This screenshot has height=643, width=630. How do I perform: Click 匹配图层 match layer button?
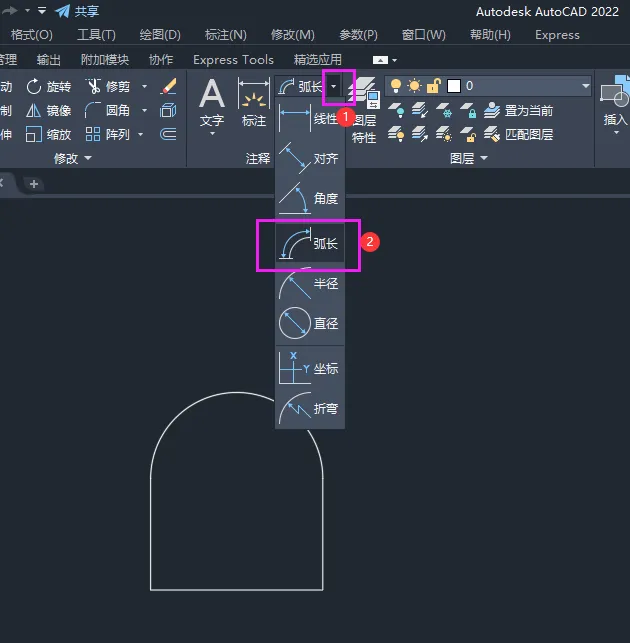518,134
